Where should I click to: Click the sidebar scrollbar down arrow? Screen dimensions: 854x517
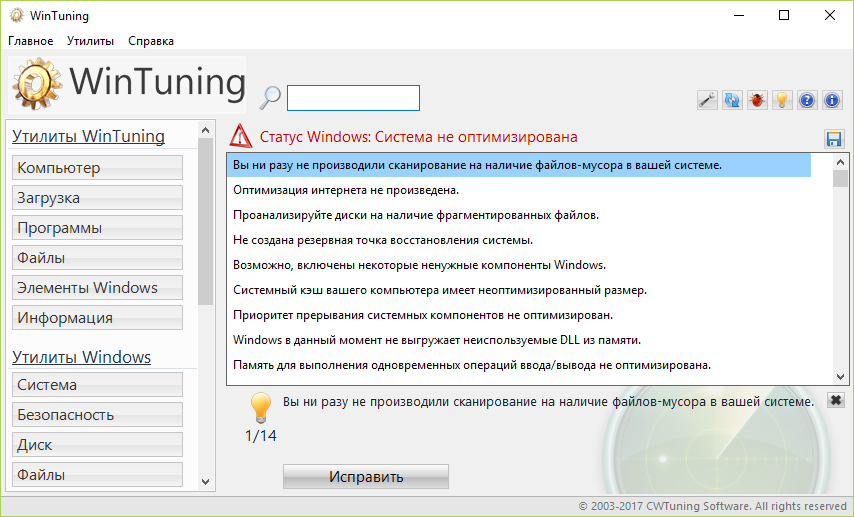[x=205, y=482]
